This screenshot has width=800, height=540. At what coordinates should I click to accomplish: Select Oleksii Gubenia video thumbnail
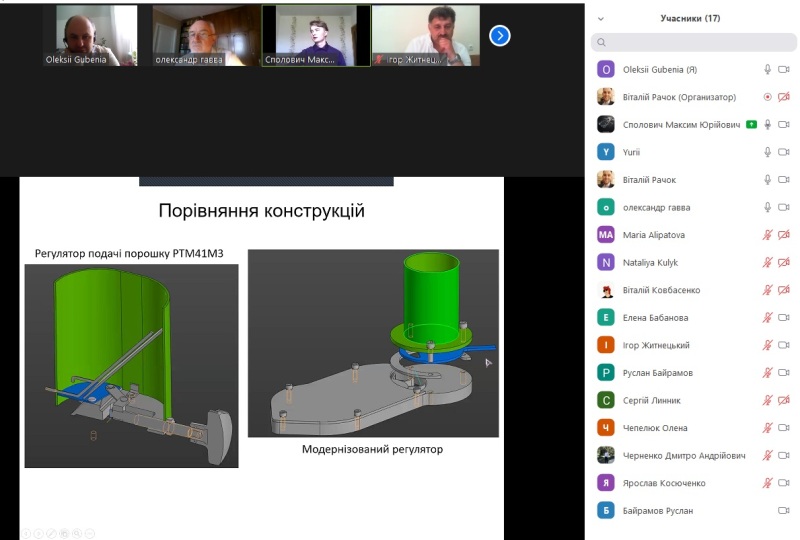coord(90,36)
